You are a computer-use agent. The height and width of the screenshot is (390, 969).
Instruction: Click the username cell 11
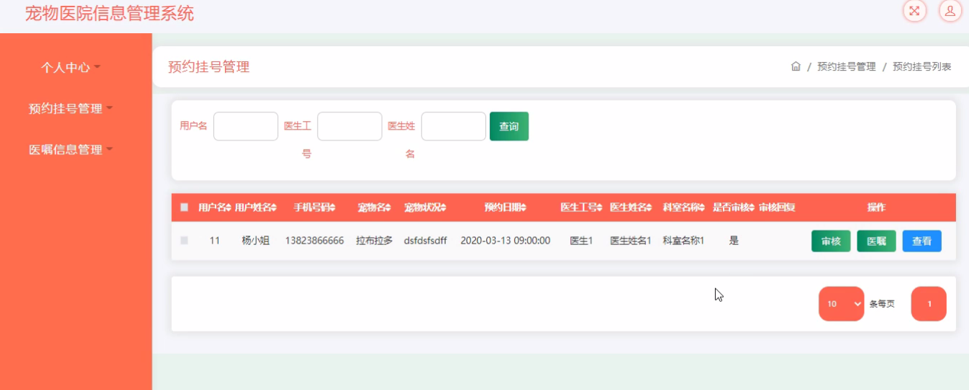(x=214, y=240)
